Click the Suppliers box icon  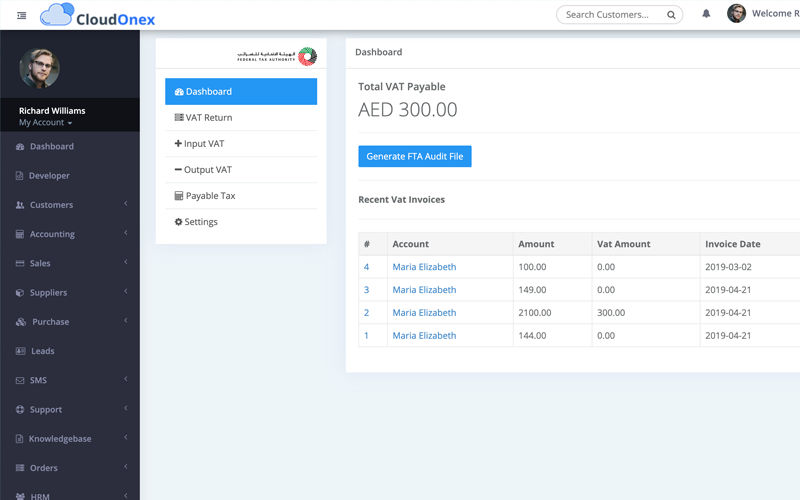point(20,293)
